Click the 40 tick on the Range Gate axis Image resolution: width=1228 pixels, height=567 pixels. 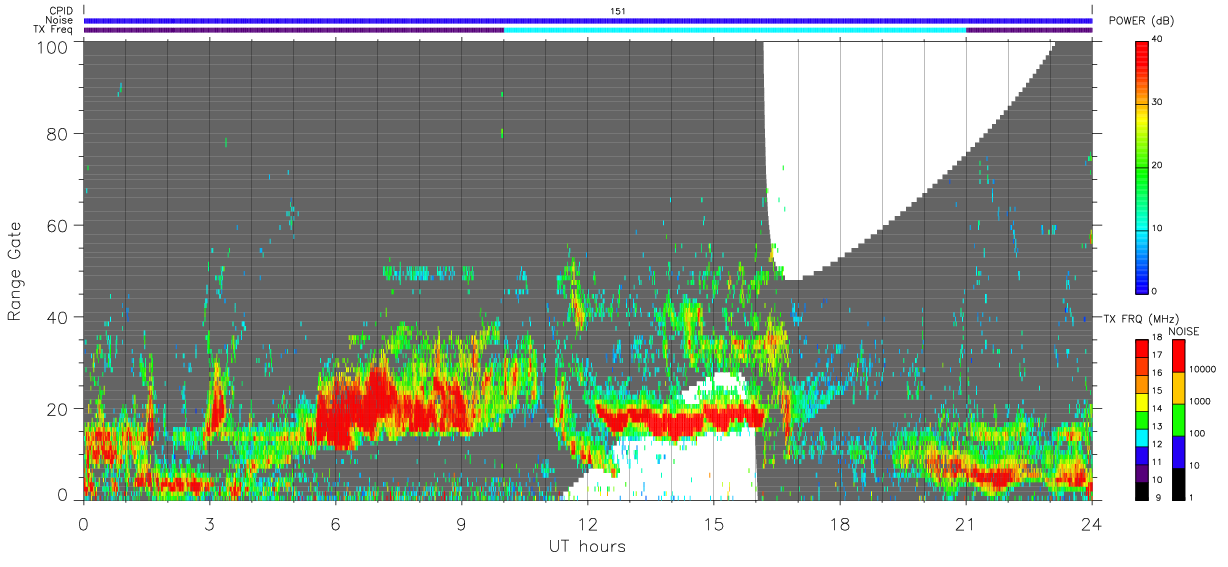pyautogui.click(x=59, y=317)
